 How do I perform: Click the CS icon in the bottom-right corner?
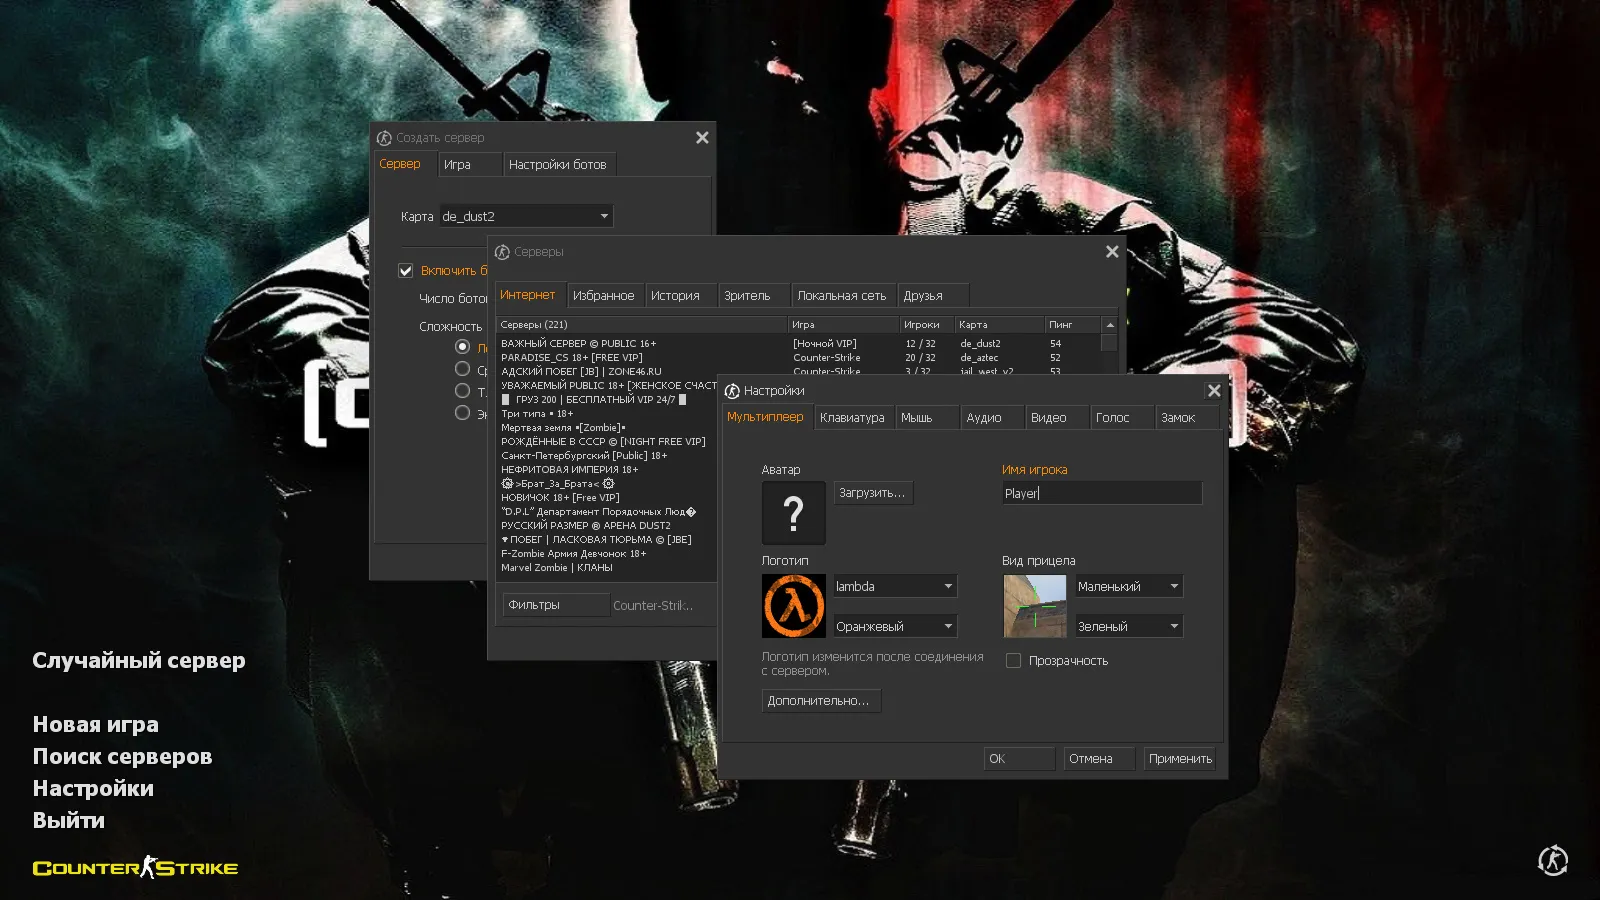click(x=1552, y=860)
